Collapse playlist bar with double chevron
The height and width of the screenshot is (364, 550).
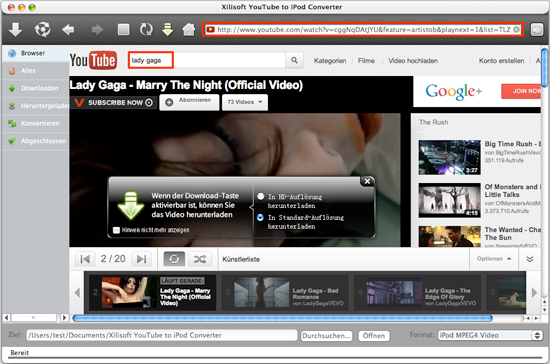click(530, 259)
